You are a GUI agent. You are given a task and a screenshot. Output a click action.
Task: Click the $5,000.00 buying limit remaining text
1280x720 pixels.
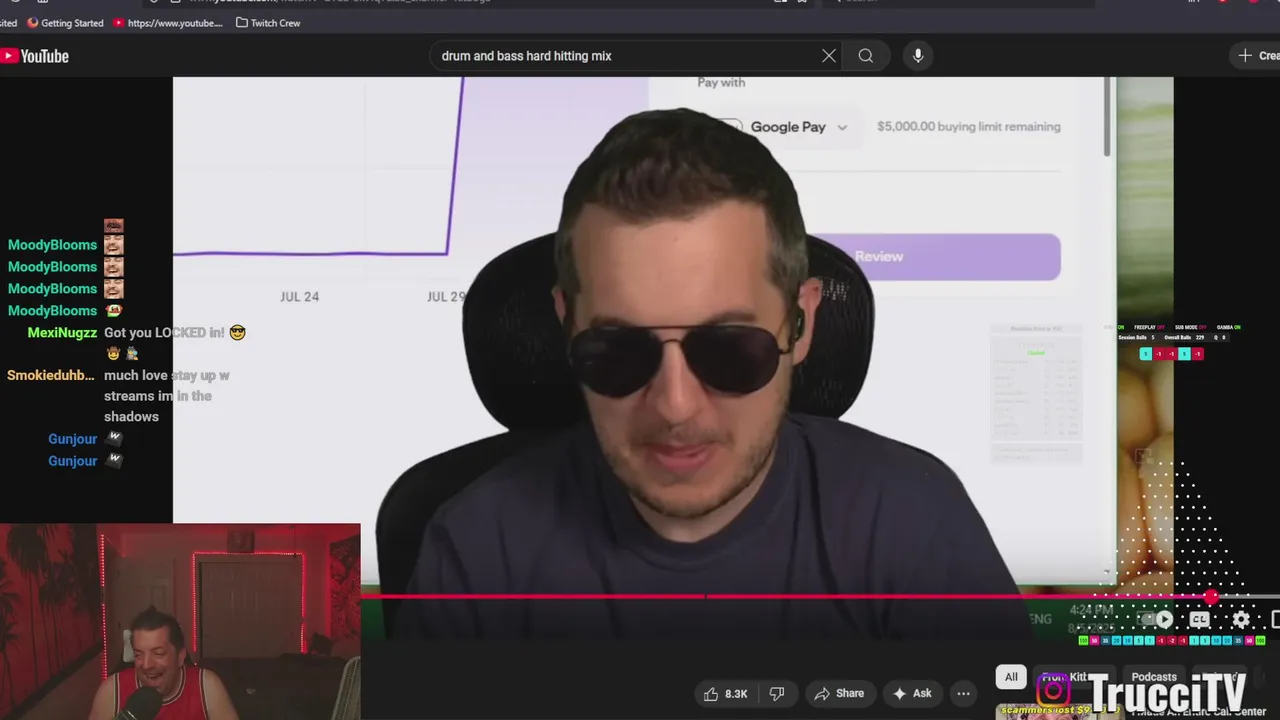point(969,127)
